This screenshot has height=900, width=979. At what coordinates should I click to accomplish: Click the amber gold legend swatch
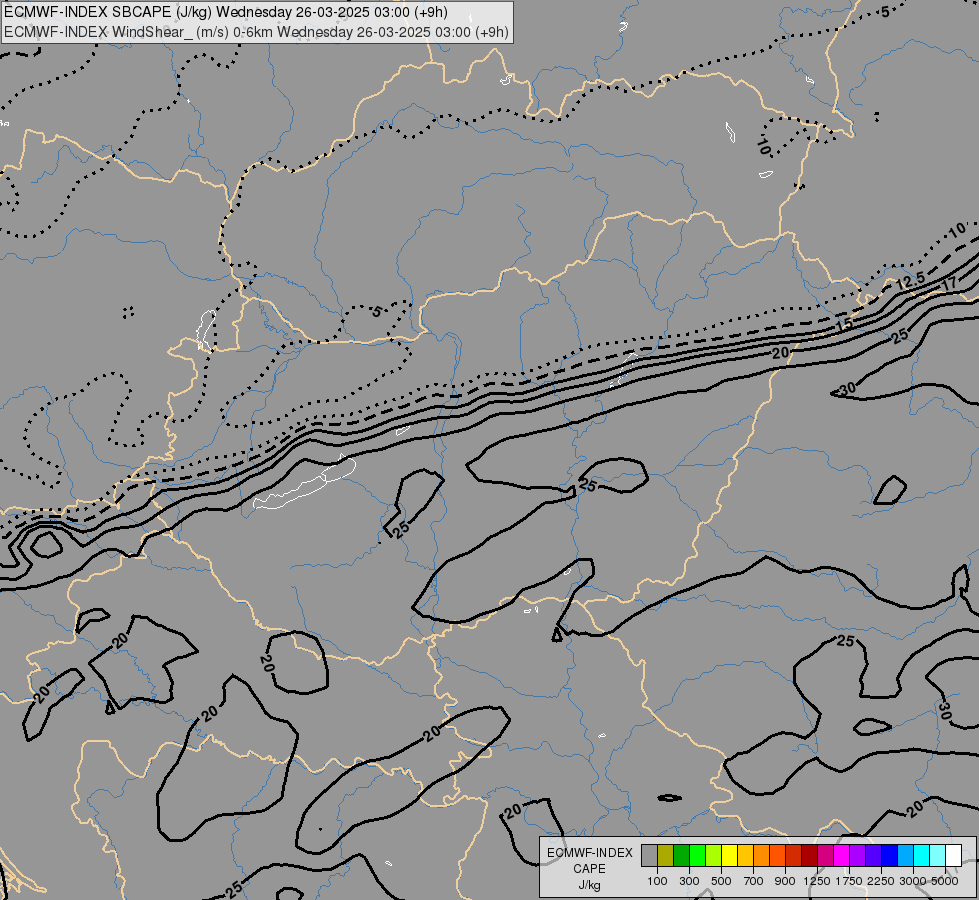point(745,856)
